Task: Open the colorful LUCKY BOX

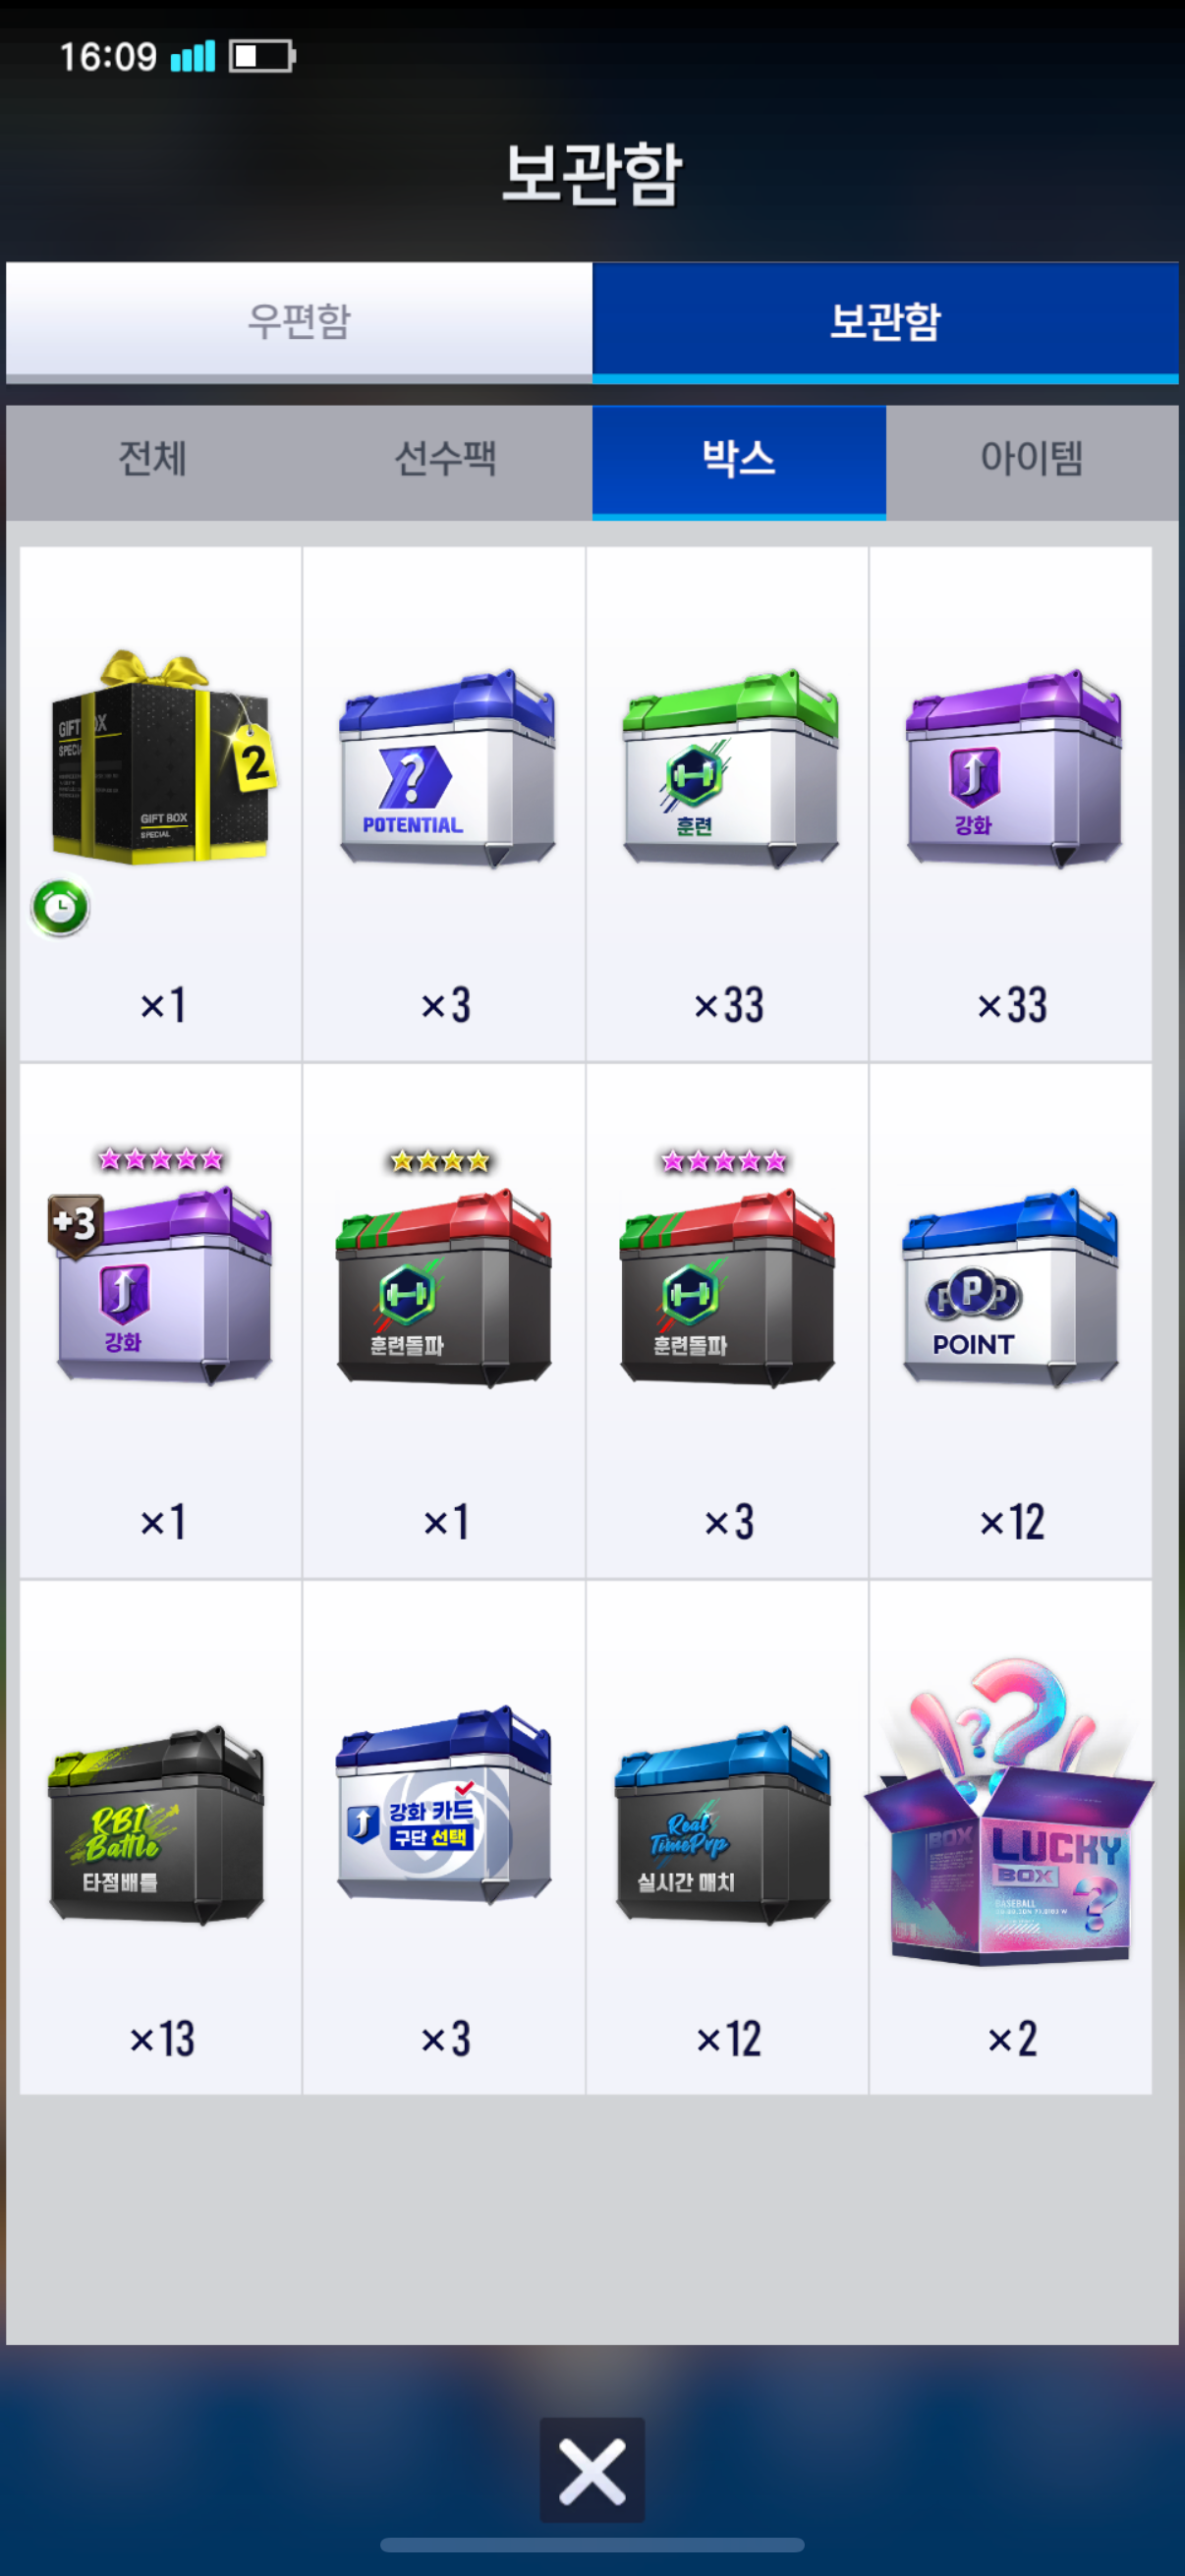Action: tap(1011, 1838)
